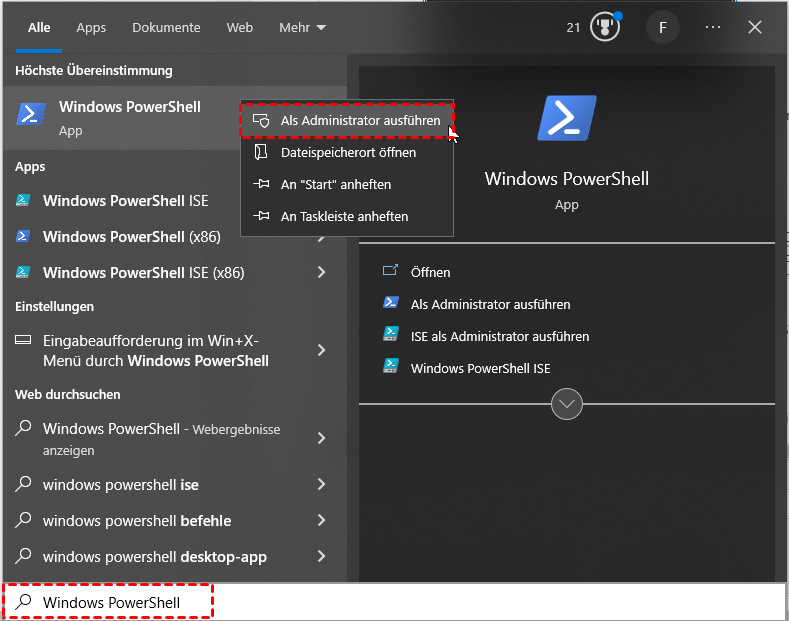Click the Windows PowerShell (x86) icon

coord(24,237)
